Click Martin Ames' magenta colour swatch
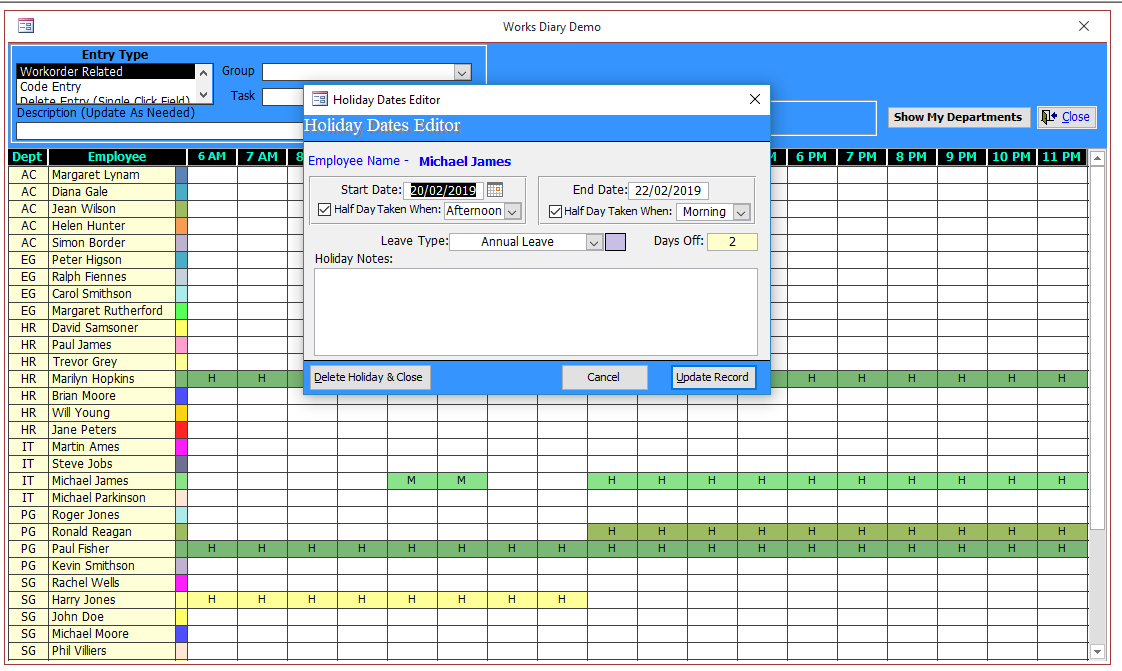Screen dimensions: 1122x671 (x=182, y=447)
